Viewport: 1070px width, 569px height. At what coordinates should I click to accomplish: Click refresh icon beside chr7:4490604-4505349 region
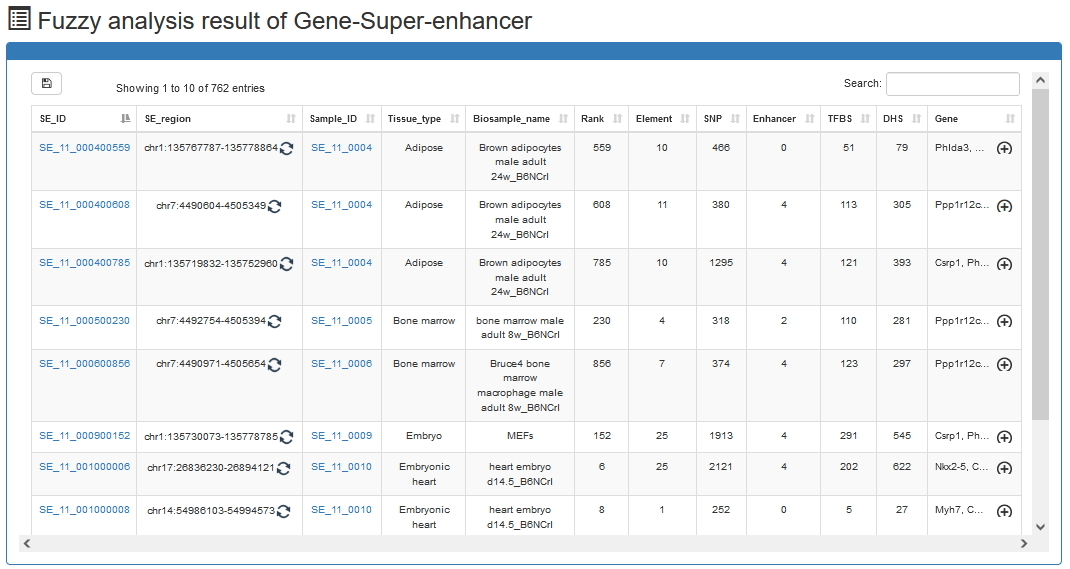click(x=274, y=206)
